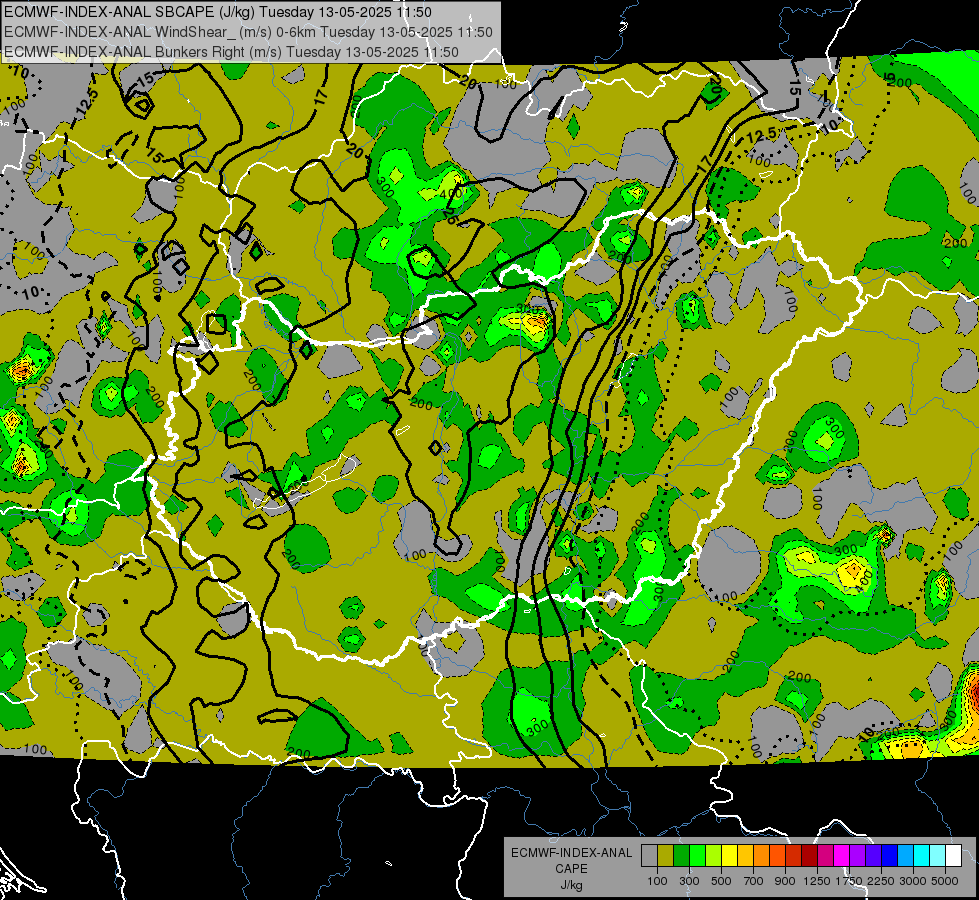Click the 900 tick label in legend
This screenshot has width=979, height=900.
[x=785, y=881]
